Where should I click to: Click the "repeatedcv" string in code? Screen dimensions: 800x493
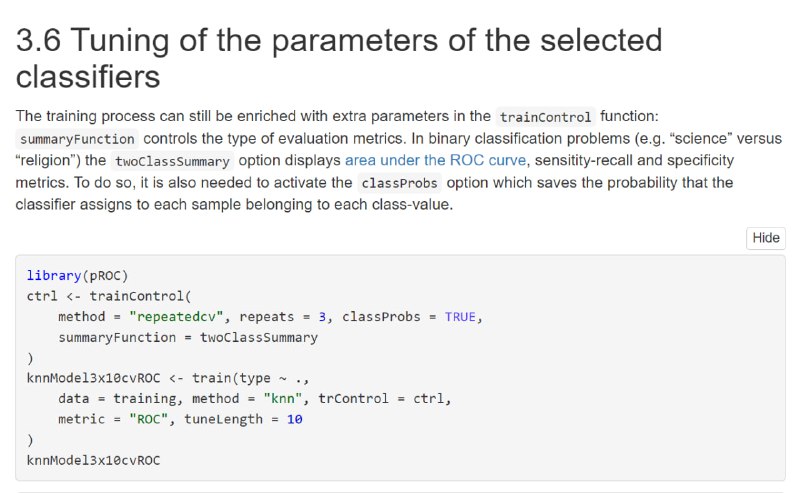point(176,317)
